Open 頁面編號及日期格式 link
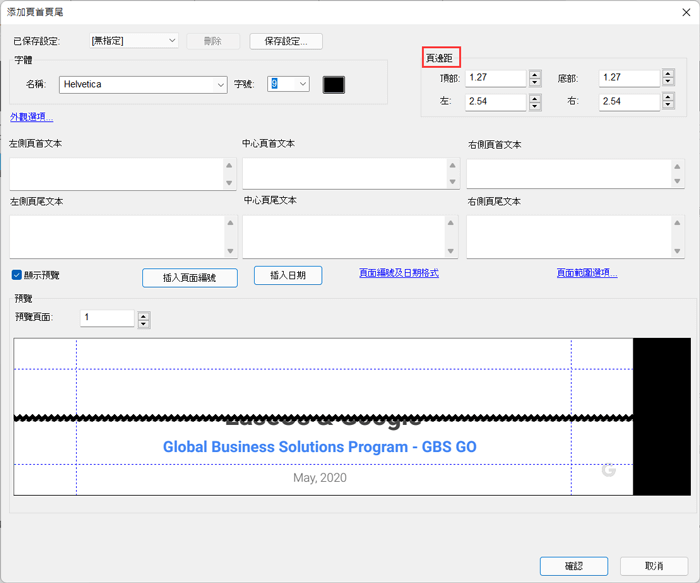Image resolution: width=700 pixels, height=583 pixels. 399,273
